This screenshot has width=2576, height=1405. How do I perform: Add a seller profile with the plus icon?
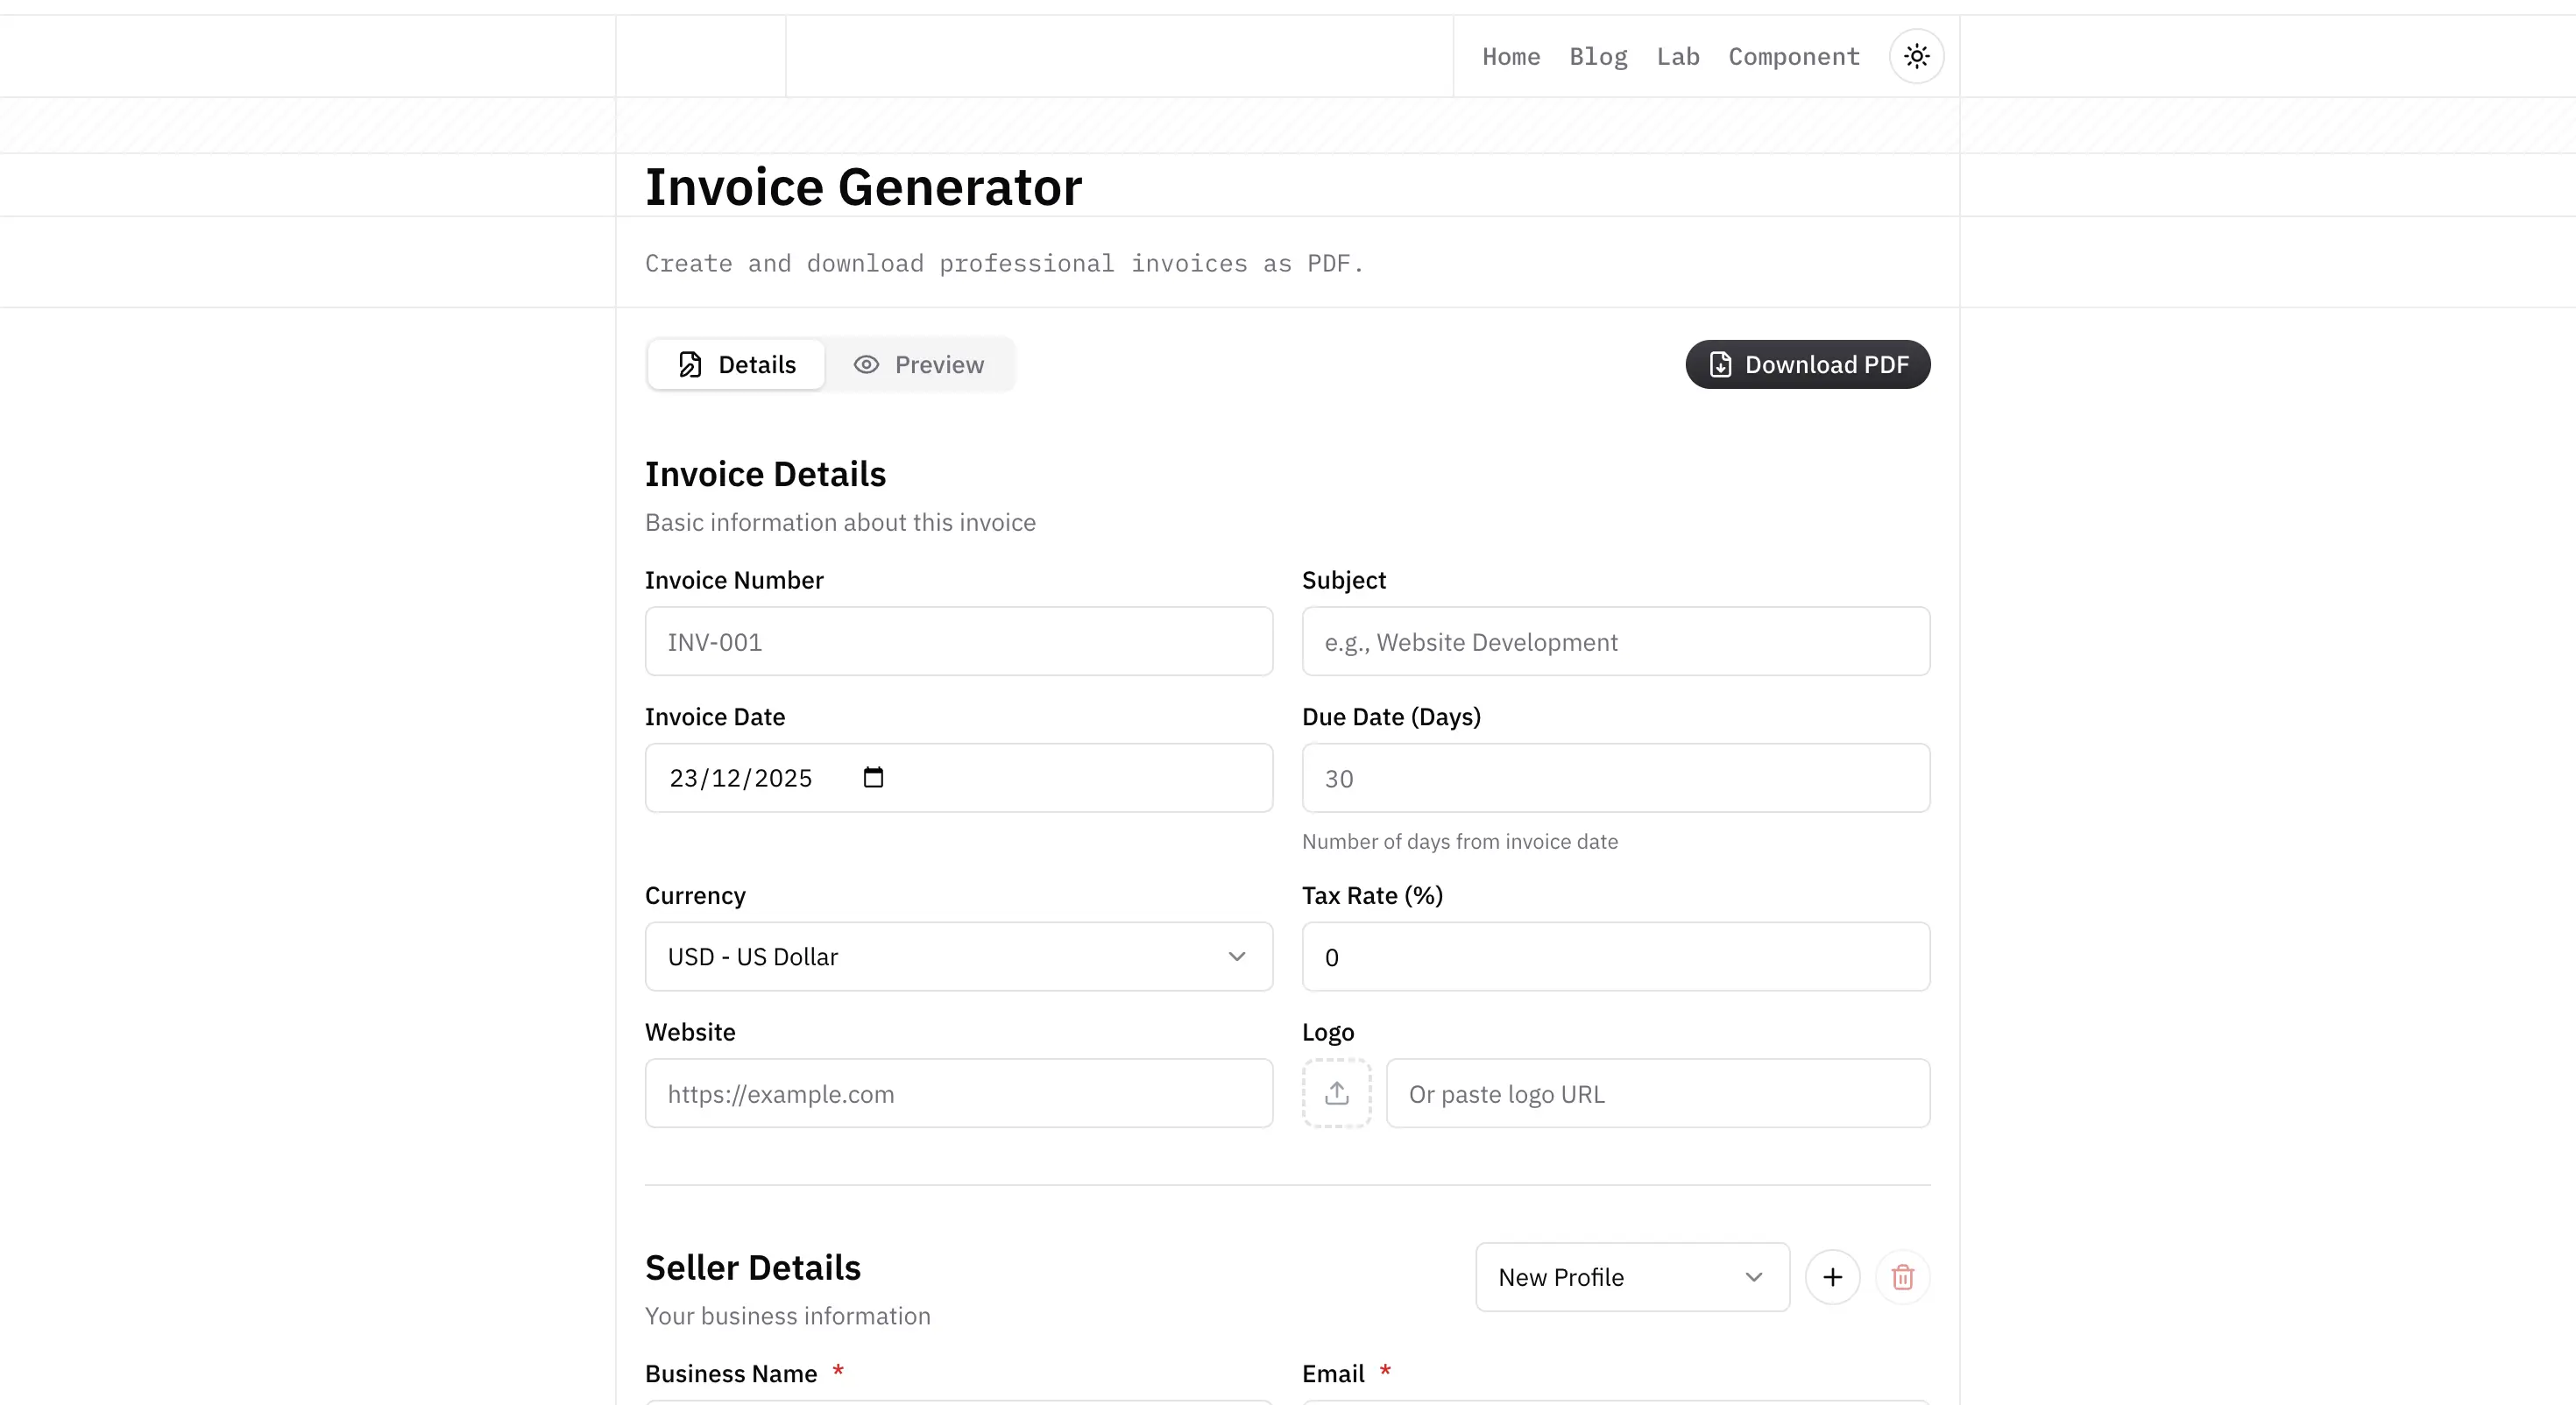[x=1833, y=1277]
